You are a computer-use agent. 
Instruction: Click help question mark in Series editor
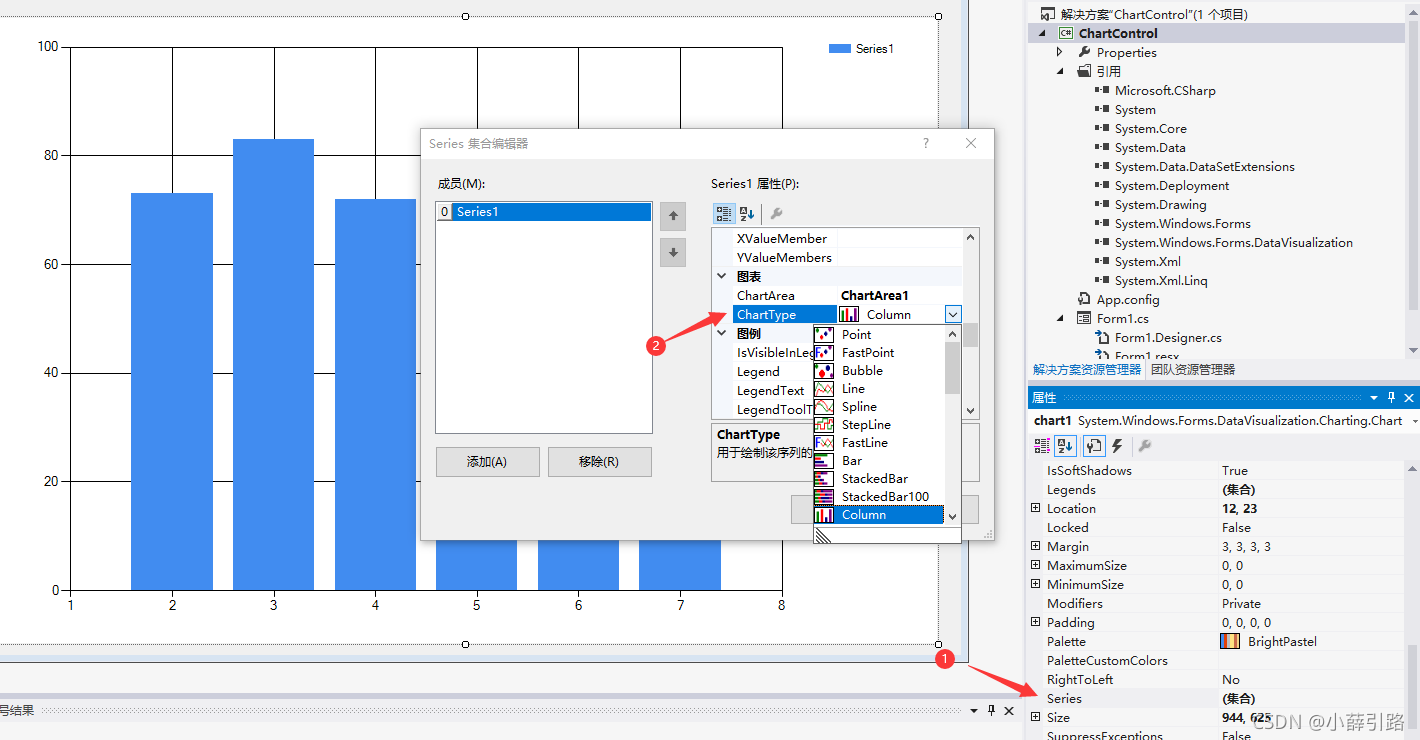click(x=925, y=143)
